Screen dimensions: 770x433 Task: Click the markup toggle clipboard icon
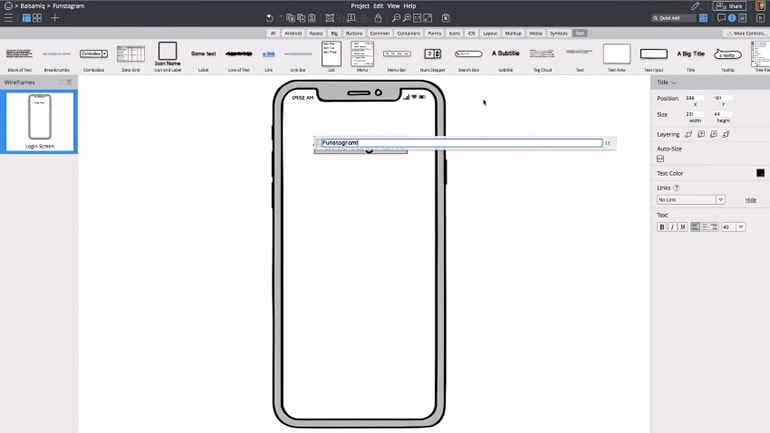pos(445,18)
